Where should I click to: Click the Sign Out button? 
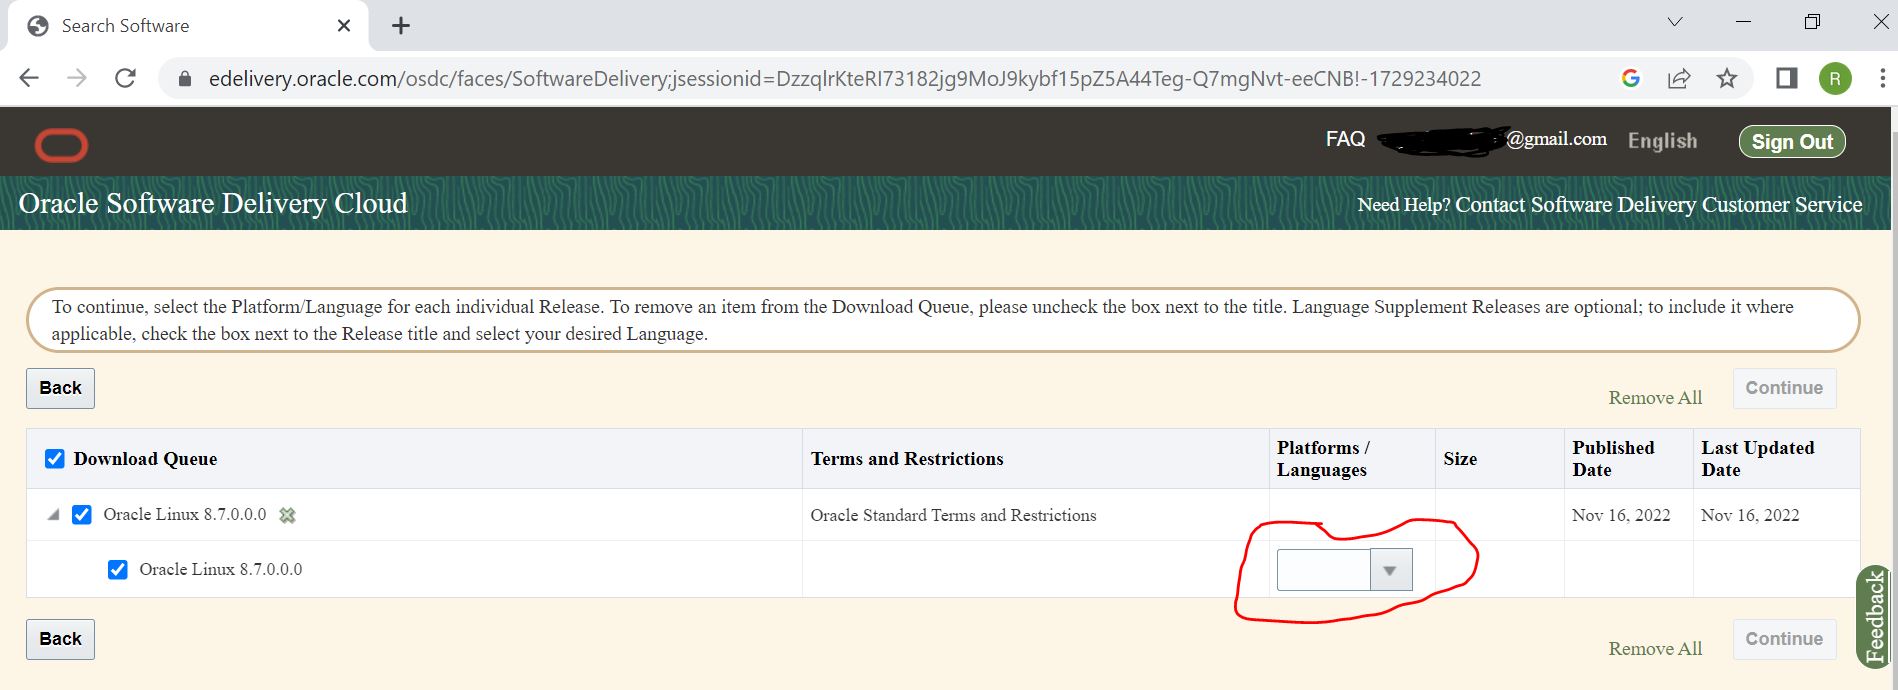(x=1792, y=142)
